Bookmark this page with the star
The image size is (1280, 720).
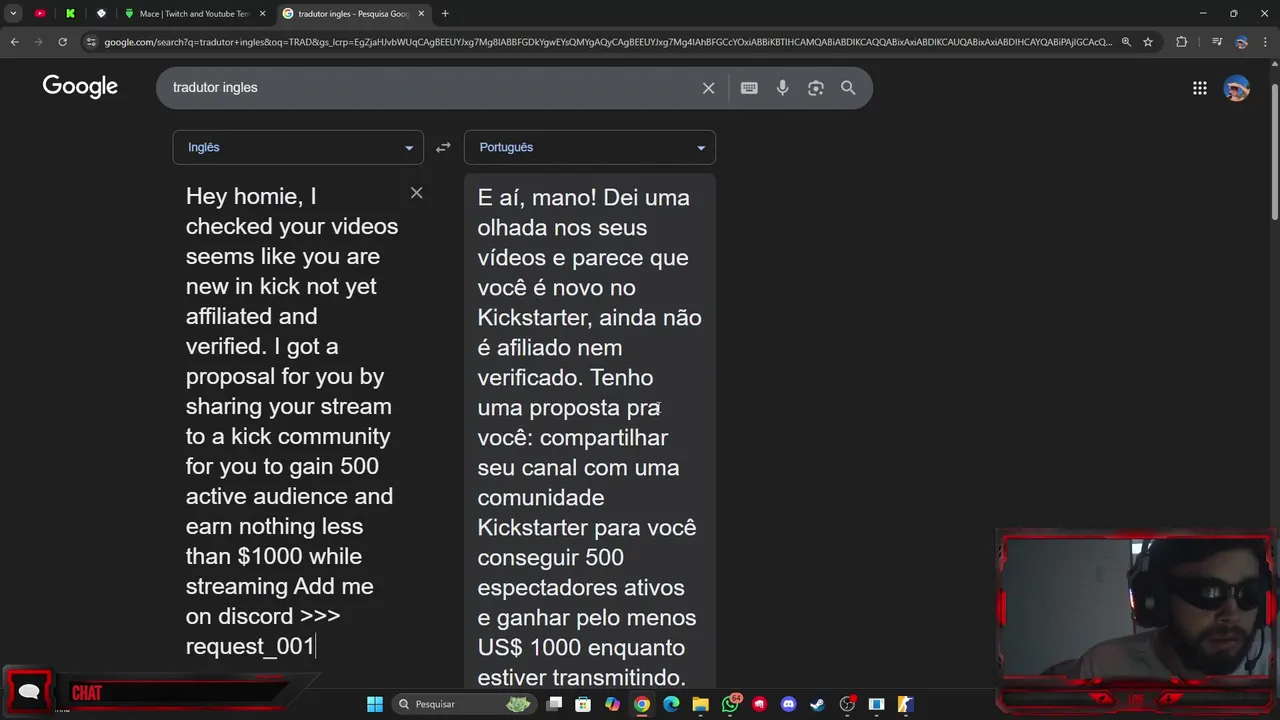point(1148,42)
